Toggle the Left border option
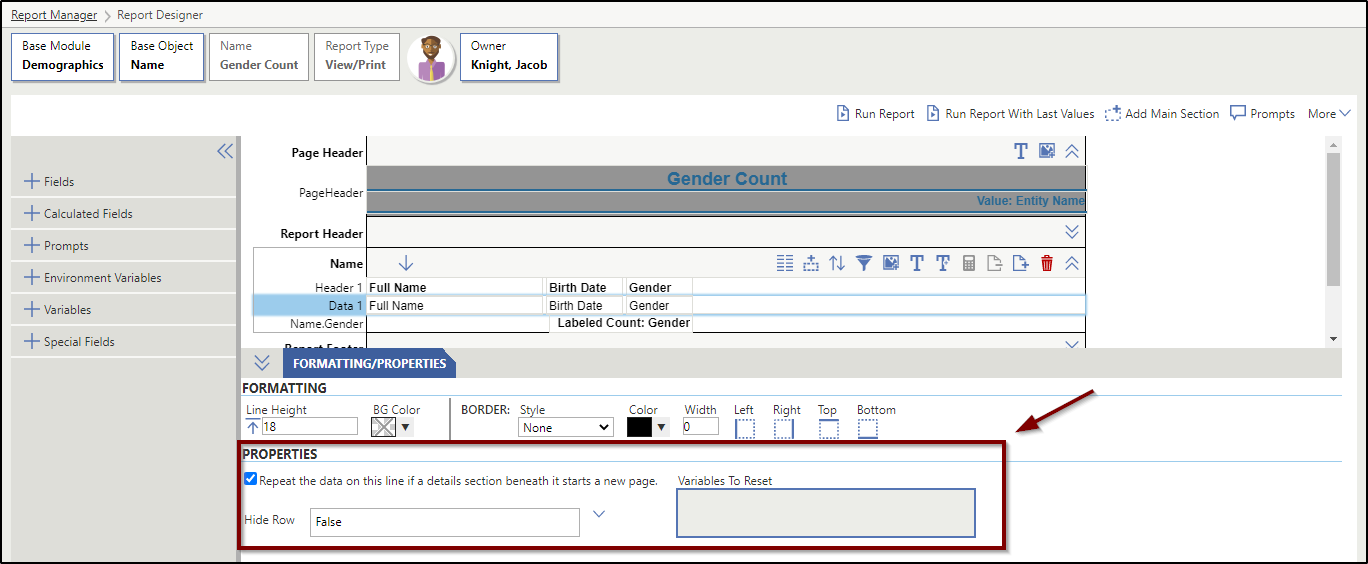1368x564 pixels. (x=745, y=428)
